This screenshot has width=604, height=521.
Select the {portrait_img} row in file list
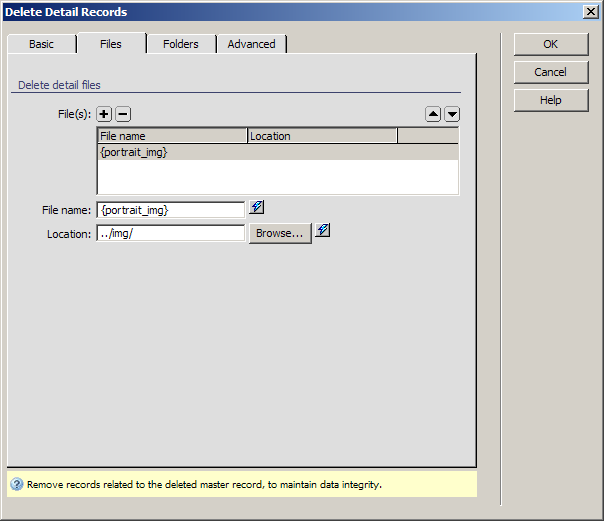tap(277, 152)
